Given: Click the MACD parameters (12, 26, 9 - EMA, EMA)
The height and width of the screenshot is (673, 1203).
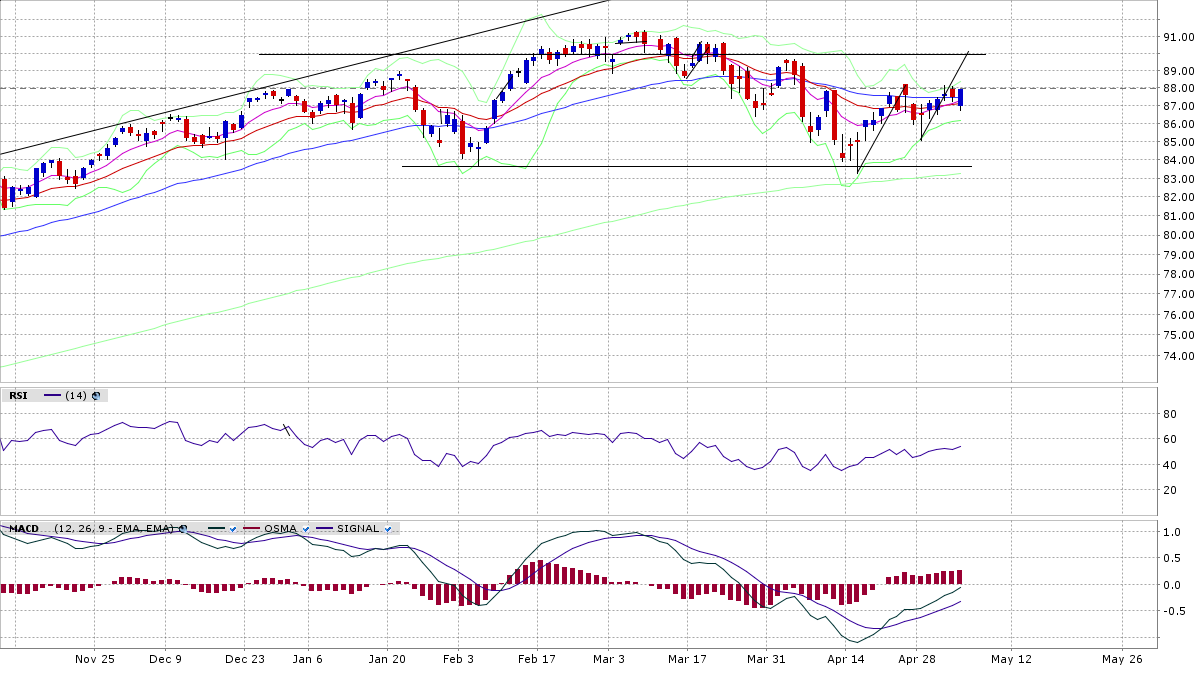Looking at the screenshot, I should pos(114,528).
